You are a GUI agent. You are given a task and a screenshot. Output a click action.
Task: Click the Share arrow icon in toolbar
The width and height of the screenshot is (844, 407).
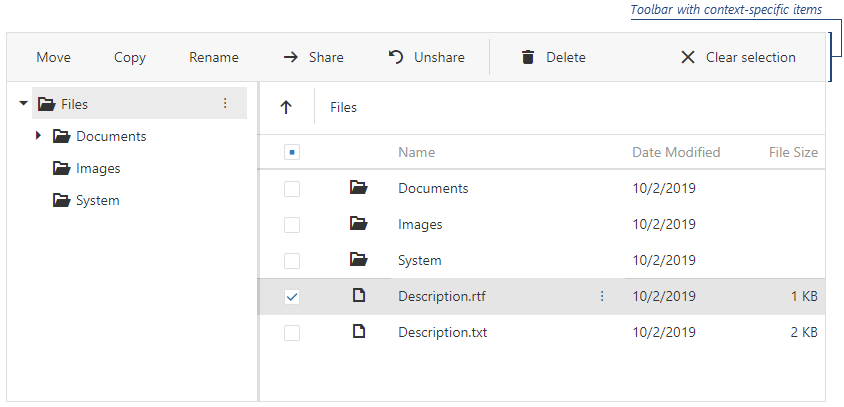[291, 58]
